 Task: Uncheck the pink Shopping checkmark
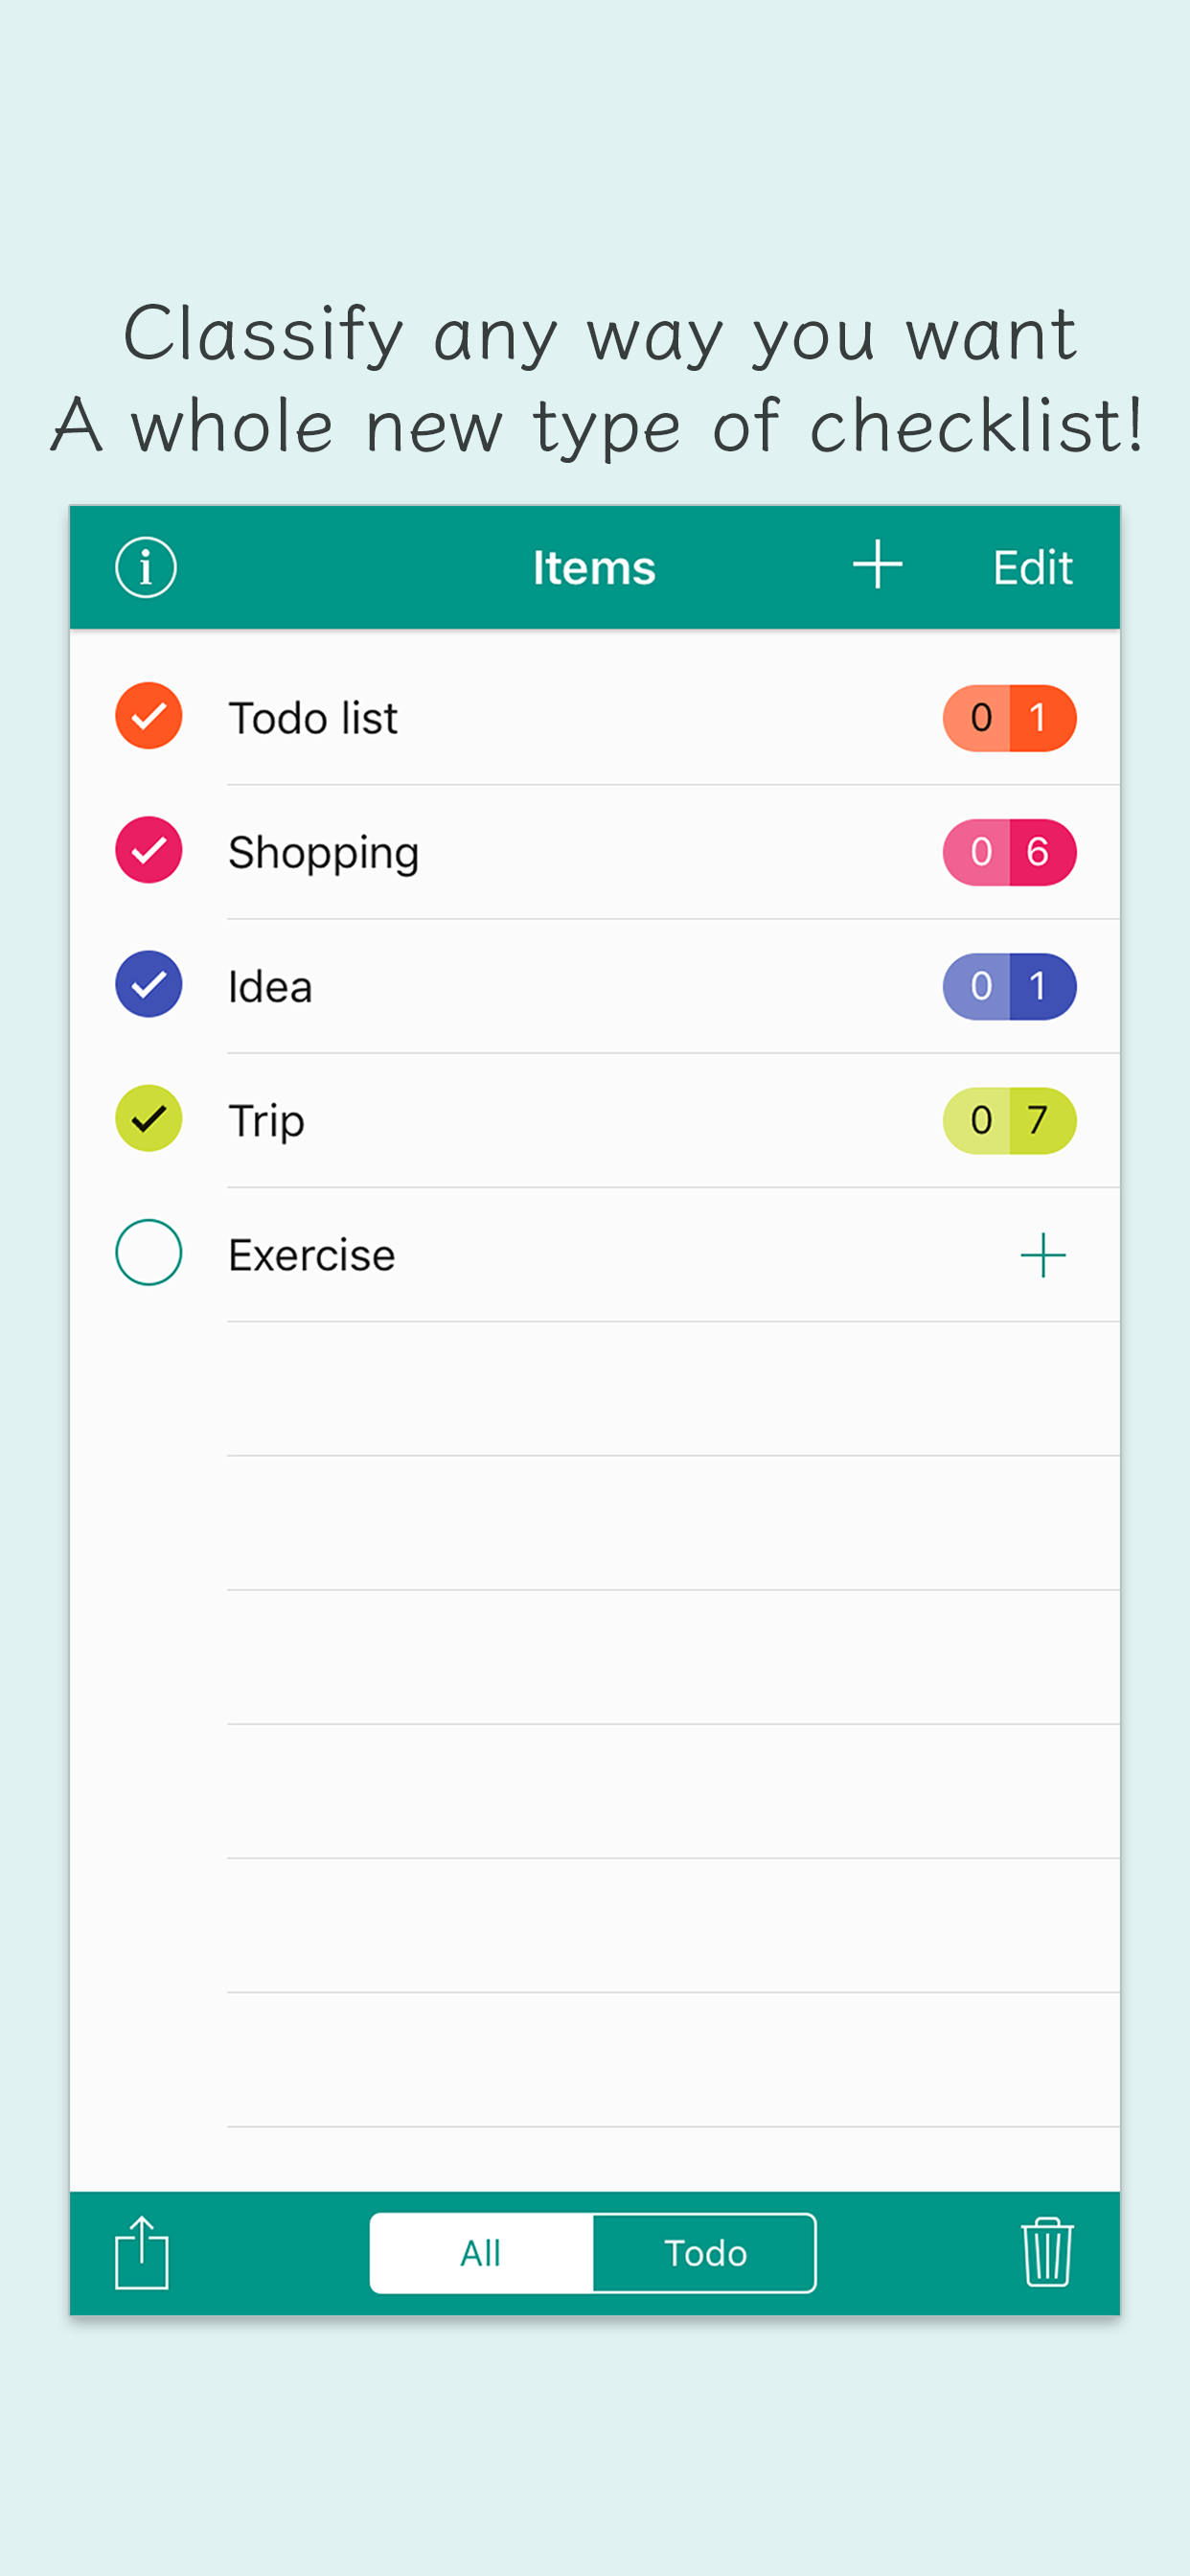click(149, 850)
